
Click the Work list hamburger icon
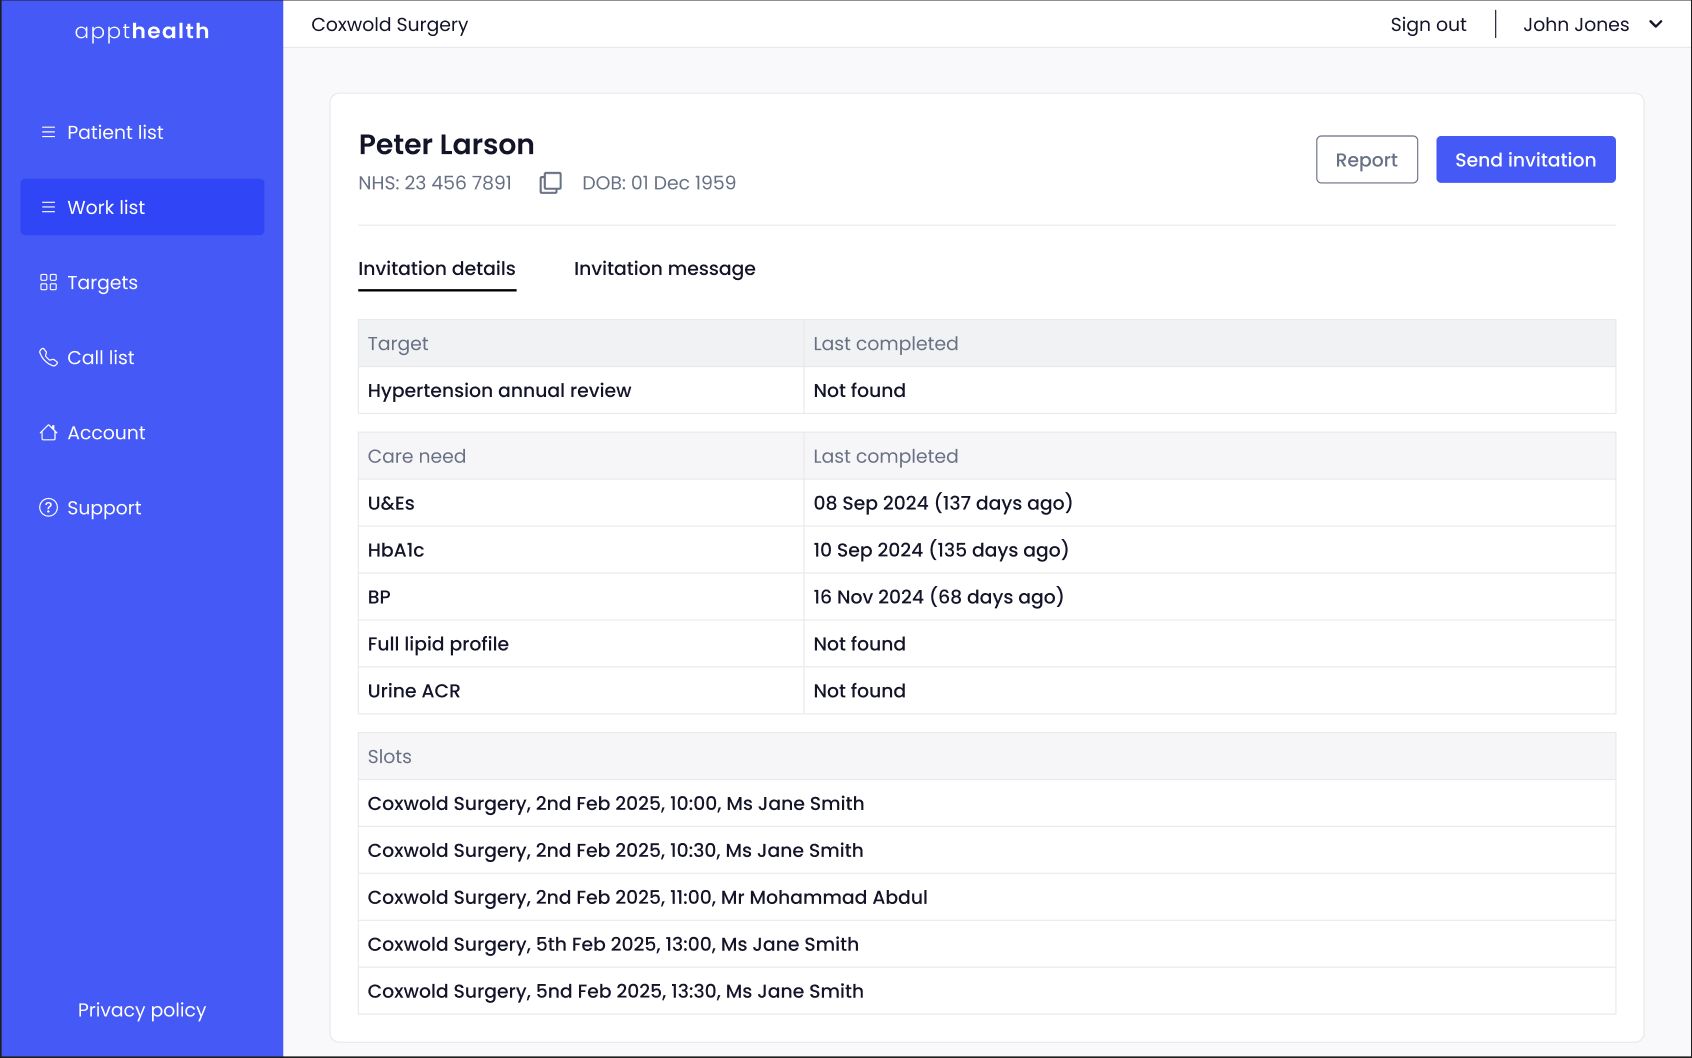click(x=48, y=207)
